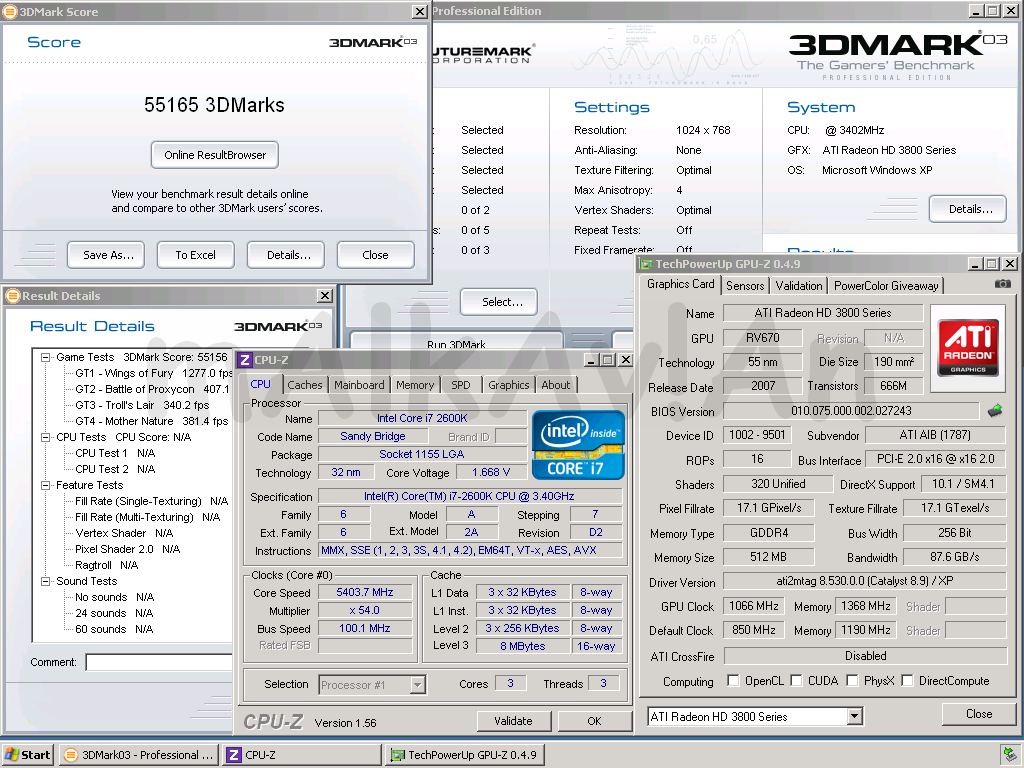Click the Core Voltage value 1.668 V
This screenshot has height=768, width=1024.
(490, 472)
